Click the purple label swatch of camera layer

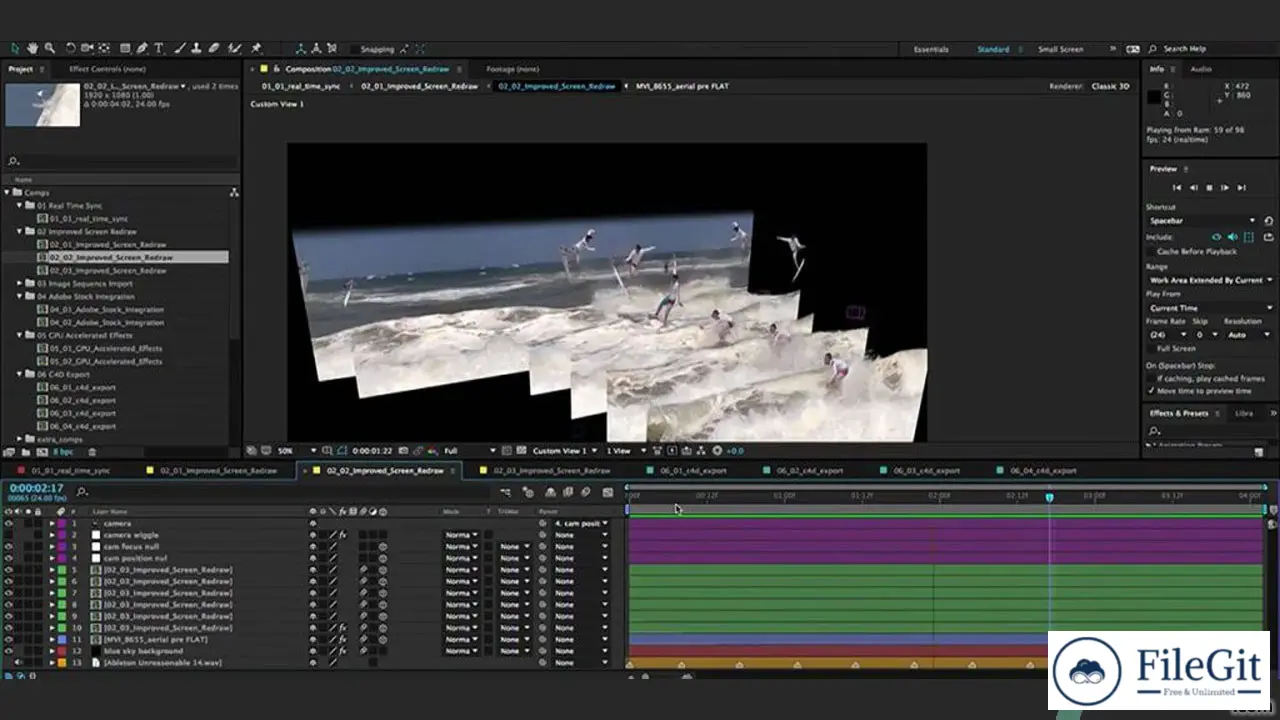pyautogui.click(x=61, y=523)
